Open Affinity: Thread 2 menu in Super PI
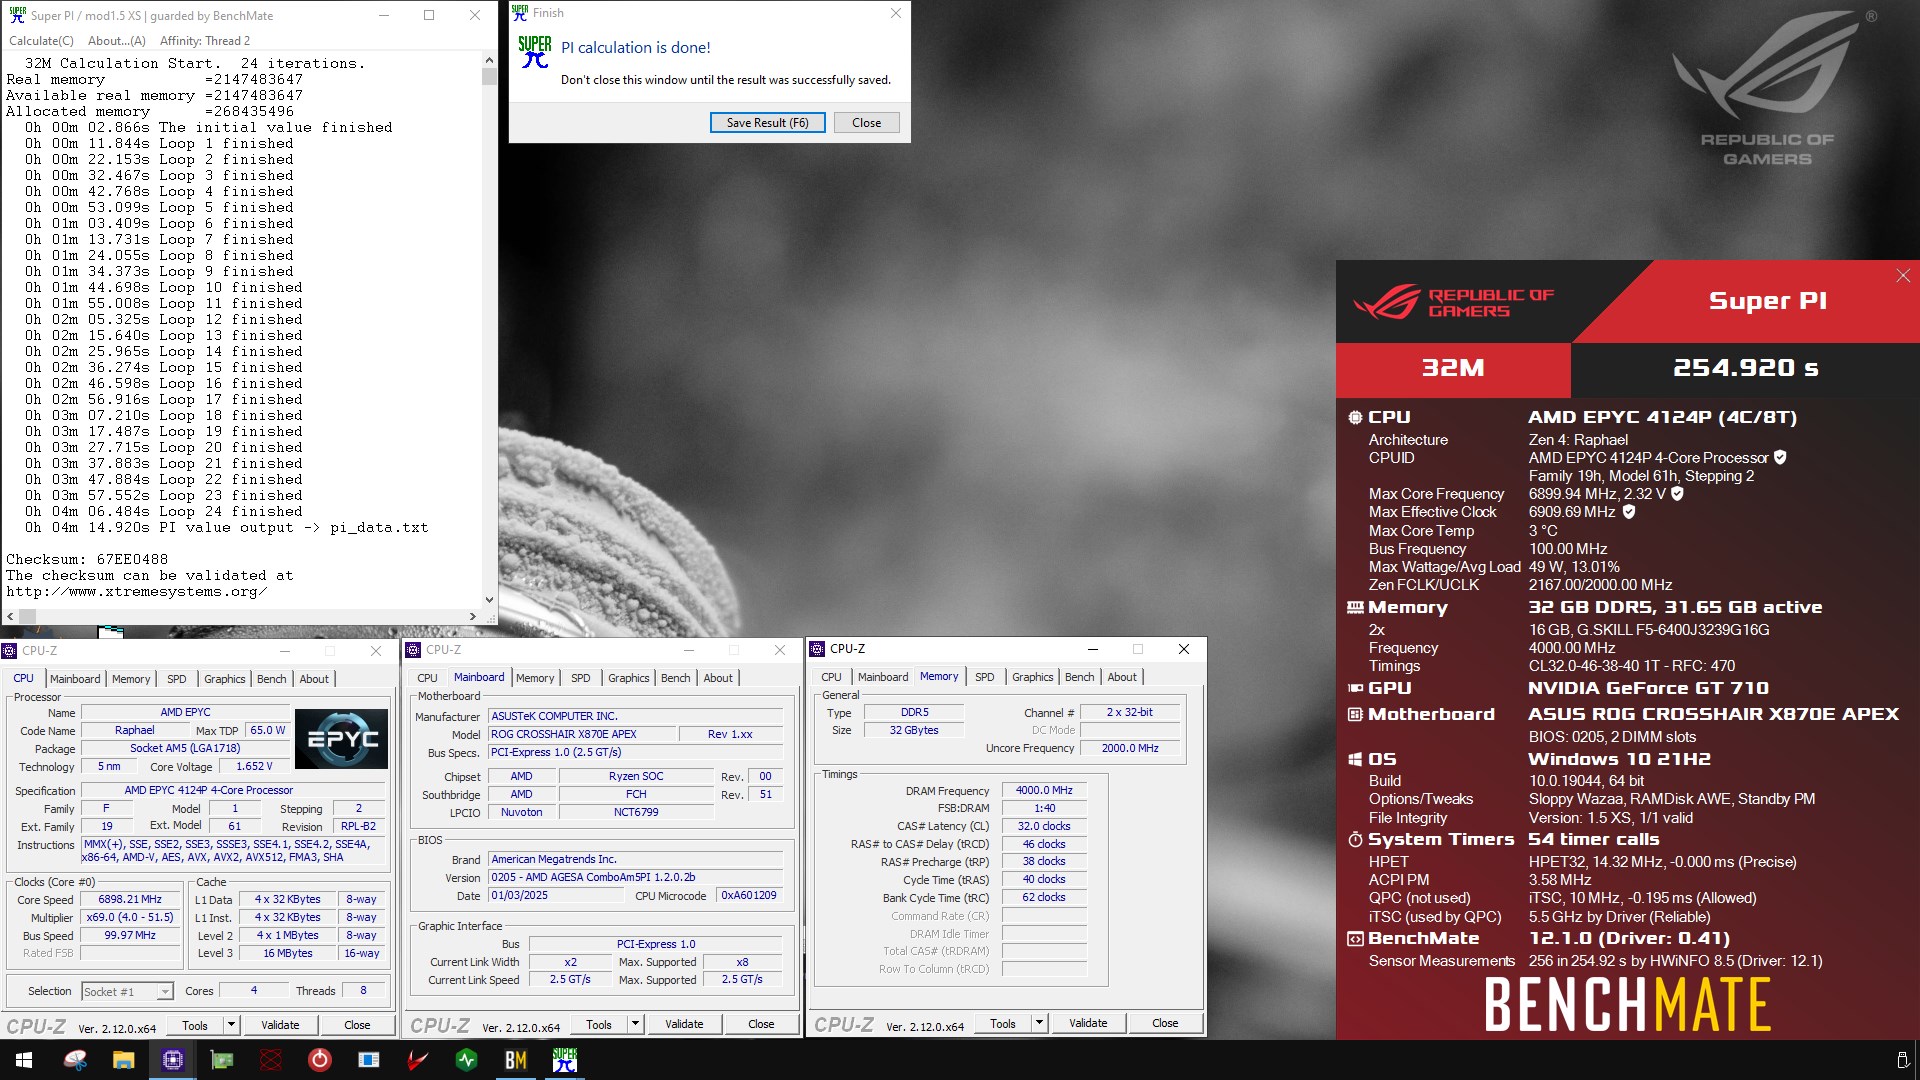Viewport: 1920px width, 1080px height. pos(205,41)
